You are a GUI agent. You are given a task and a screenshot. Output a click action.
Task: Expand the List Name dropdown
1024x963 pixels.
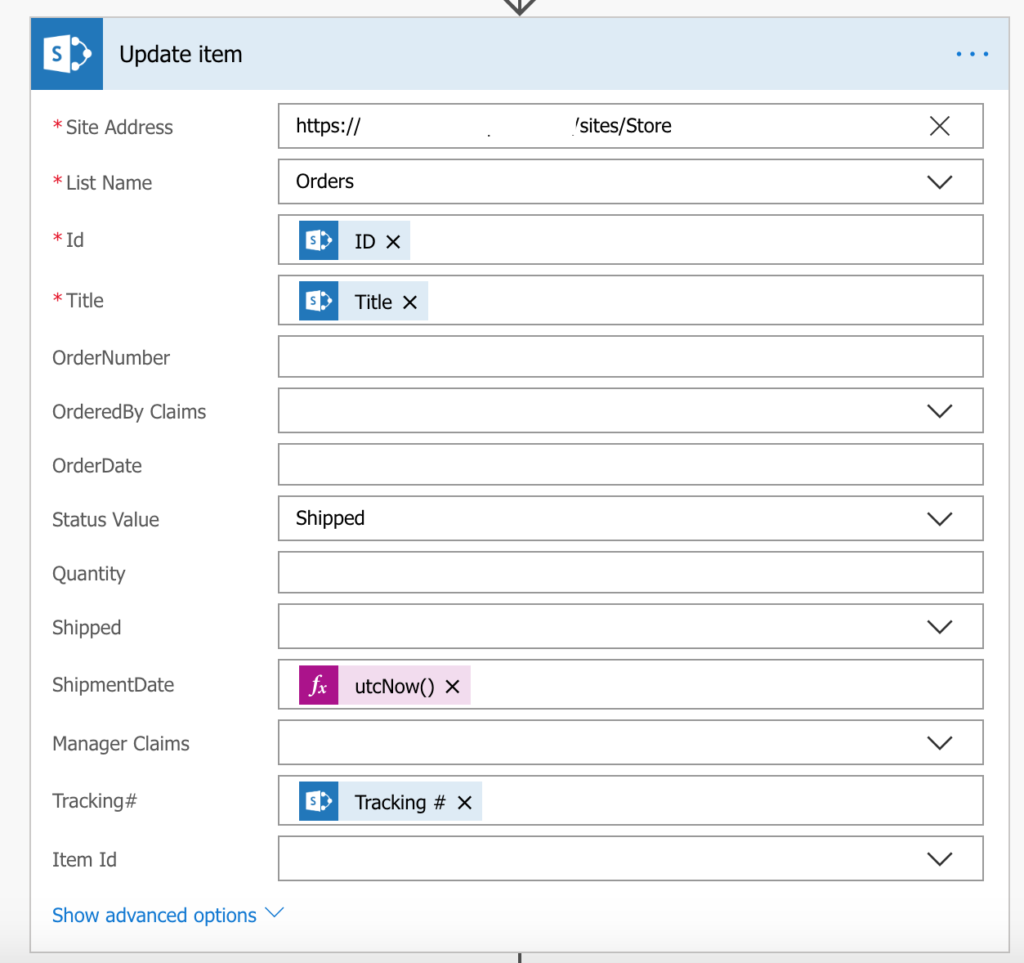tap(939, 182)
